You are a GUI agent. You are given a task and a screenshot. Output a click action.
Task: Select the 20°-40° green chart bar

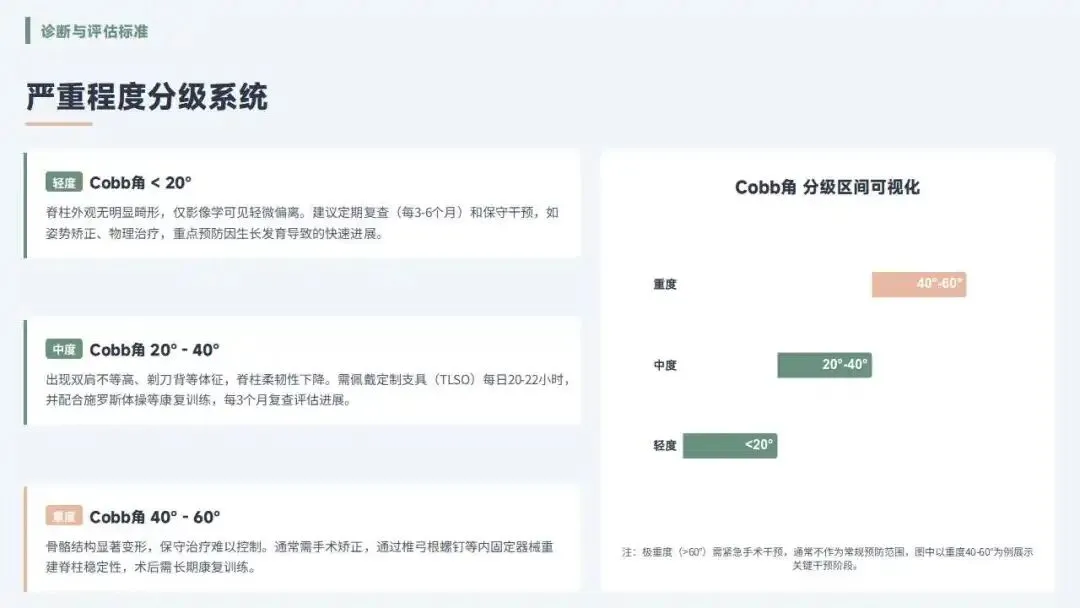[824, 365]
